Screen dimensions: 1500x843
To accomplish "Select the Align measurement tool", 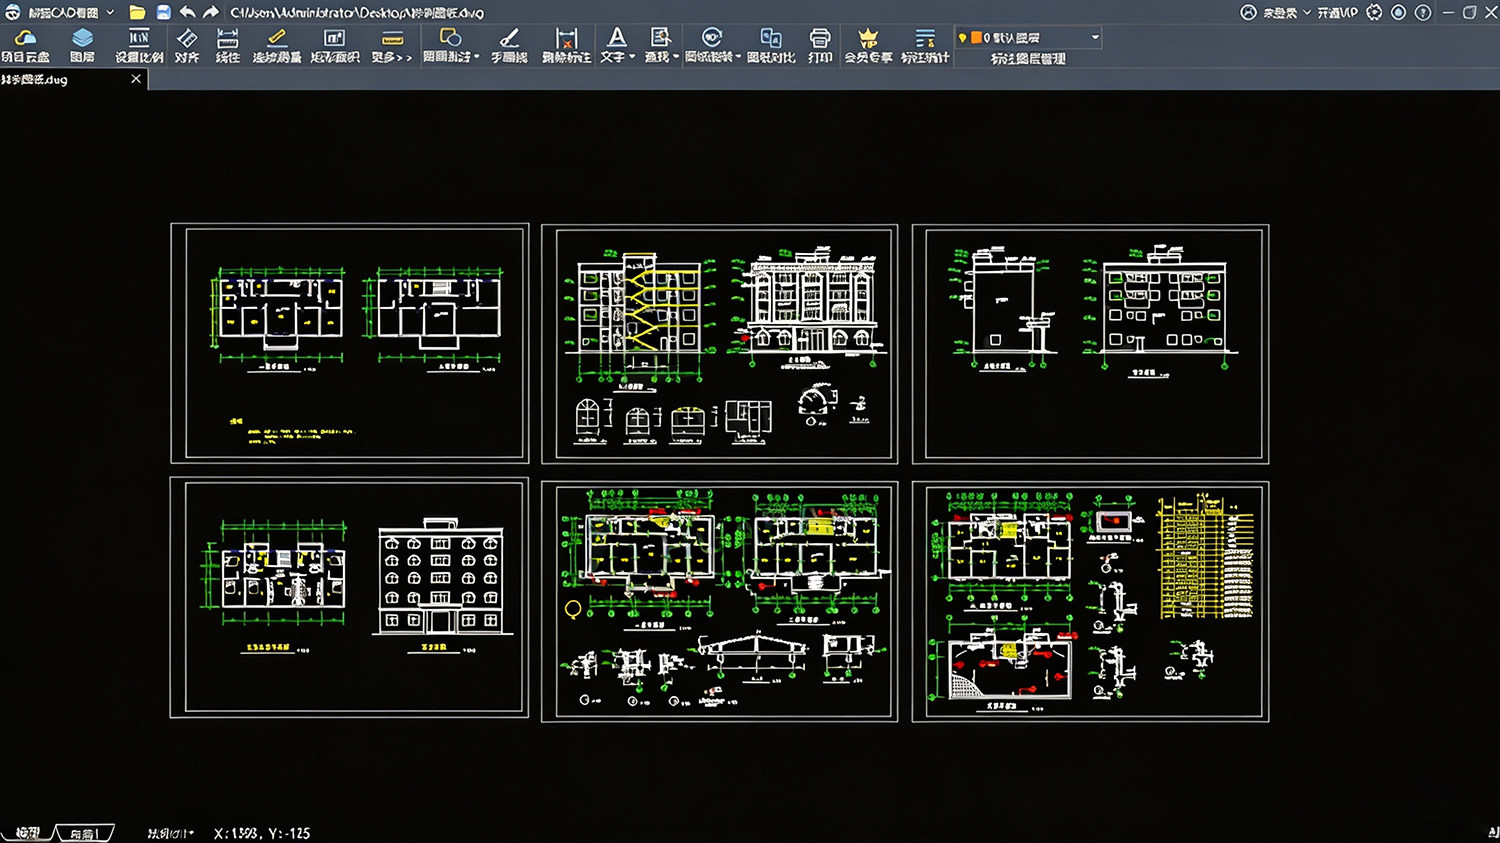I will 187,46.
